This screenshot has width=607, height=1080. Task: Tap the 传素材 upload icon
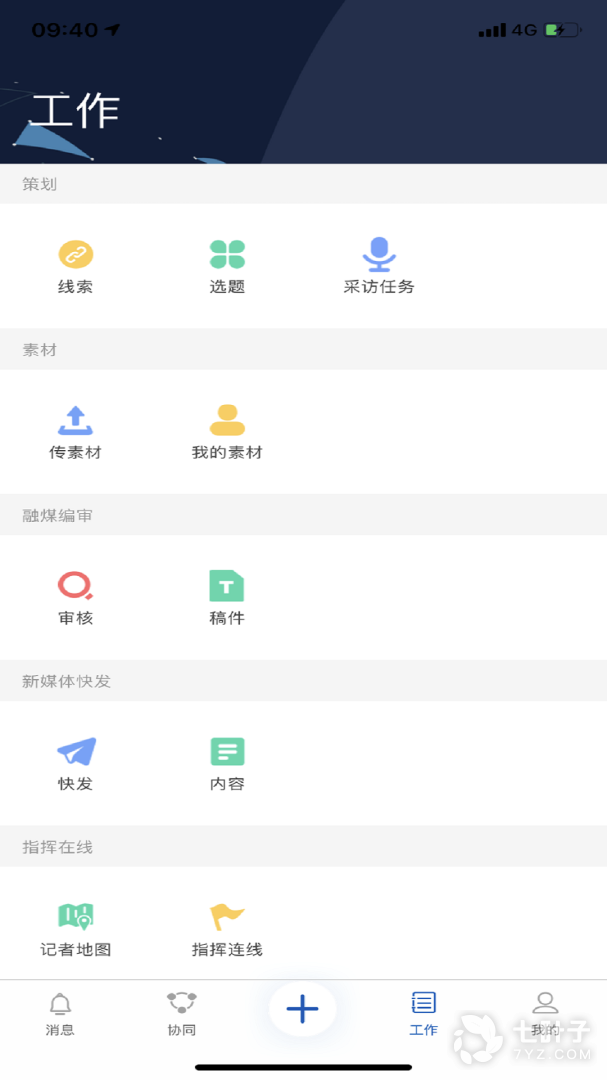[x=75, y=420]
